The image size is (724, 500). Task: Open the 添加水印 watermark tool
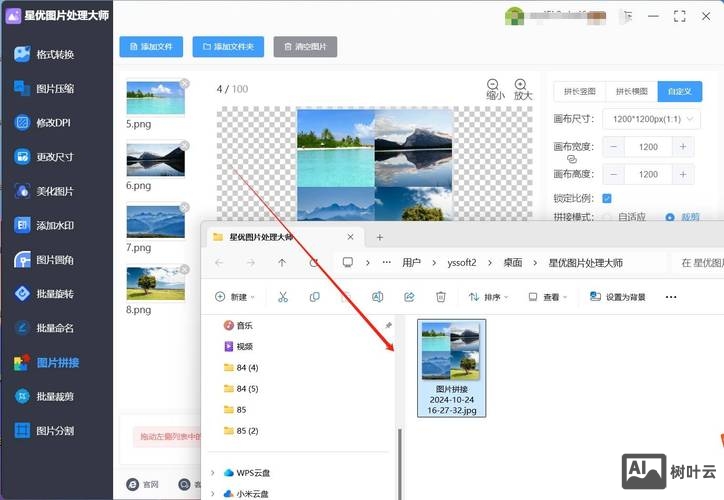coord(44,225)
